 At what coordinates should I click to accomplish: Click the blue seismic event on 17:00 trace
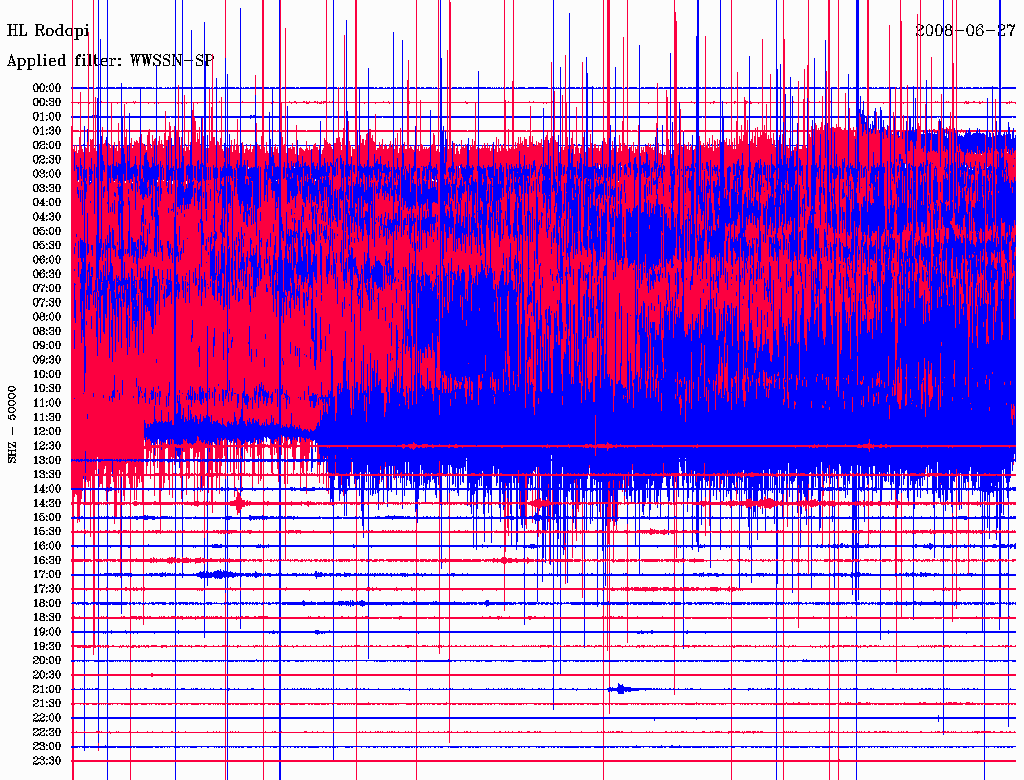coord(217,574)
